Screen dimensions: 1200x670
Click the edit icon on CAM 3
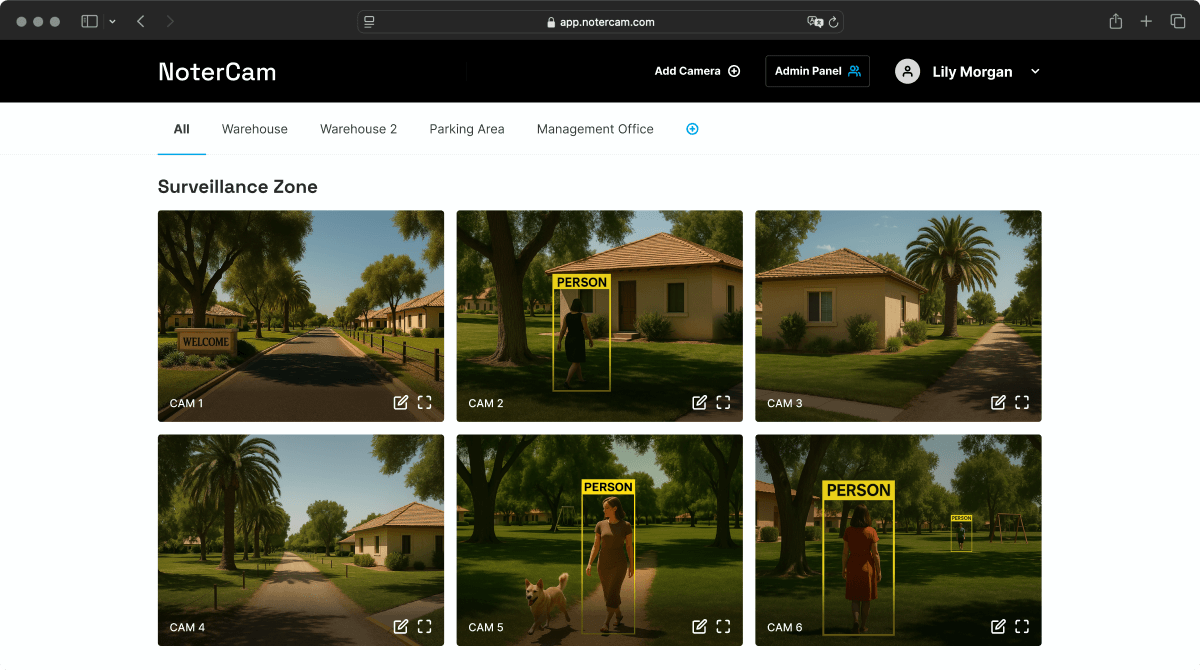click(x=998, y=402)
